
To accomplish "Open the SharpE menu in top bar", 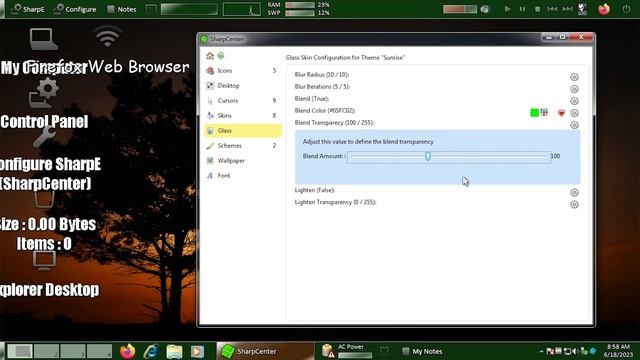I will [28, 9].
